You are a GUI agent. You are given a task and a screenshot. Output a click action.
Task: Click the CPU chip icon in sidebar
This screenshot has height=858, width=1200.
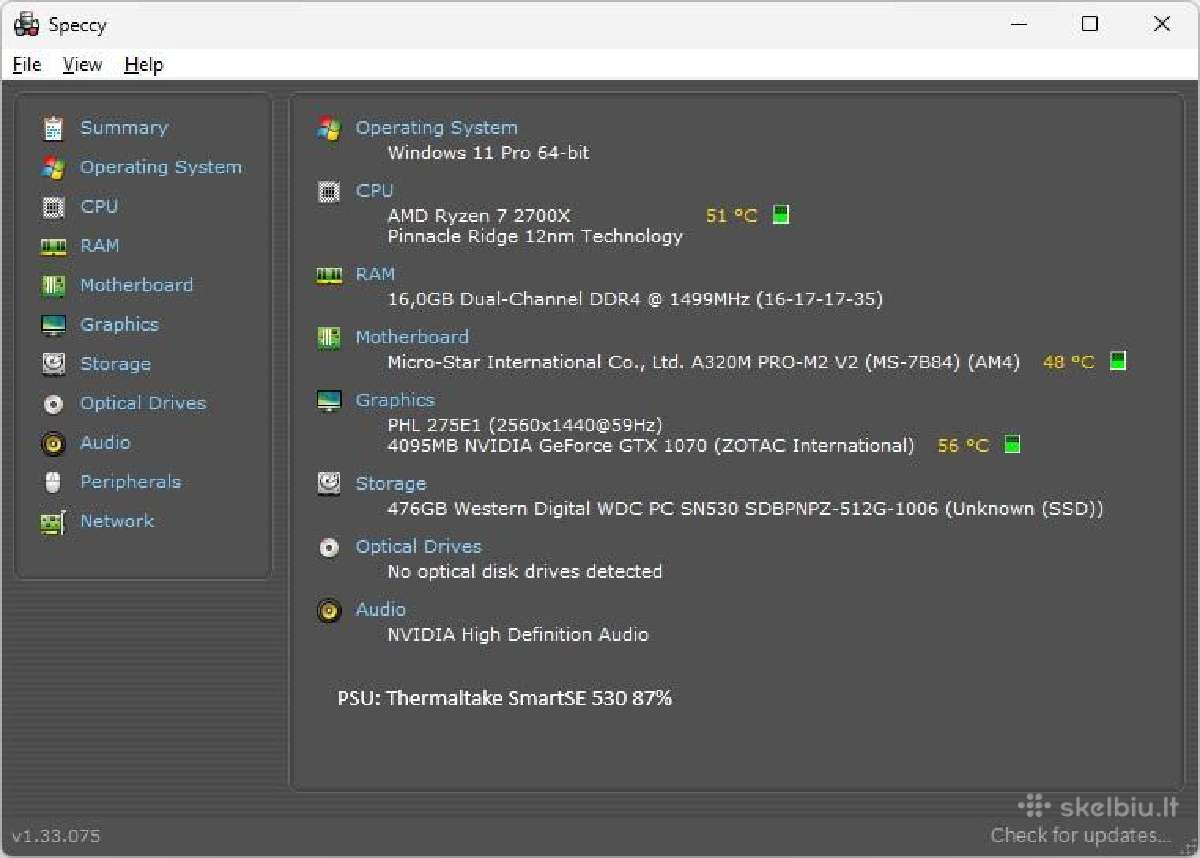(x=53, y=207)
